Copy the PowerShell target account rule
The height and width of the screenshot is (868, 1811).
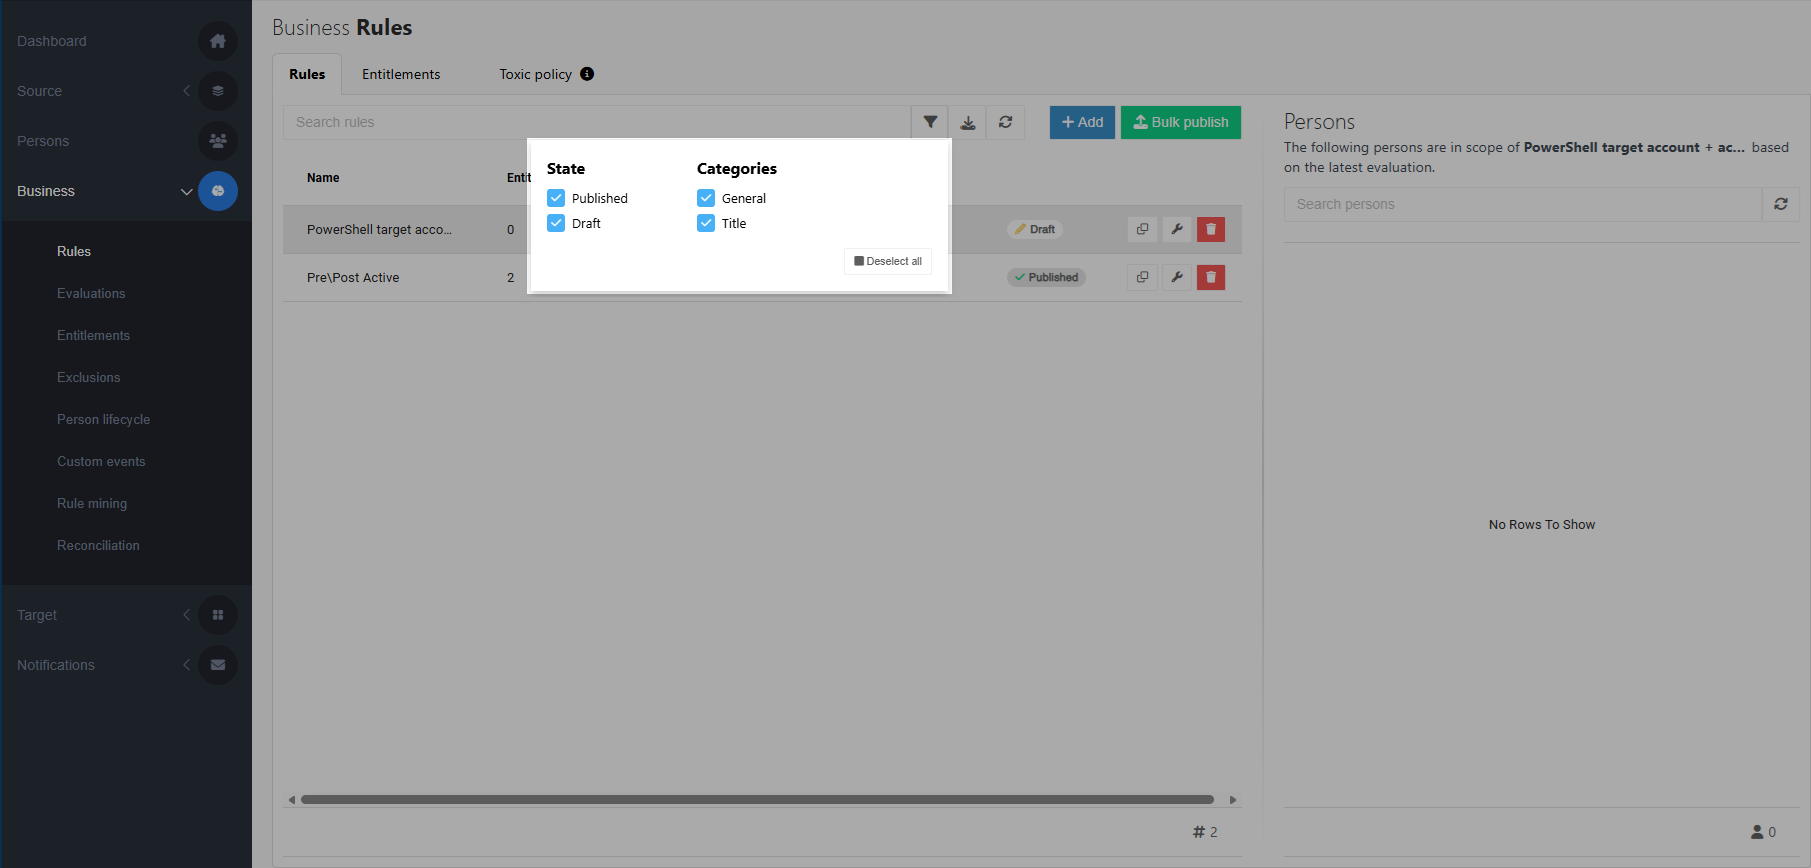pos(1142,229)
